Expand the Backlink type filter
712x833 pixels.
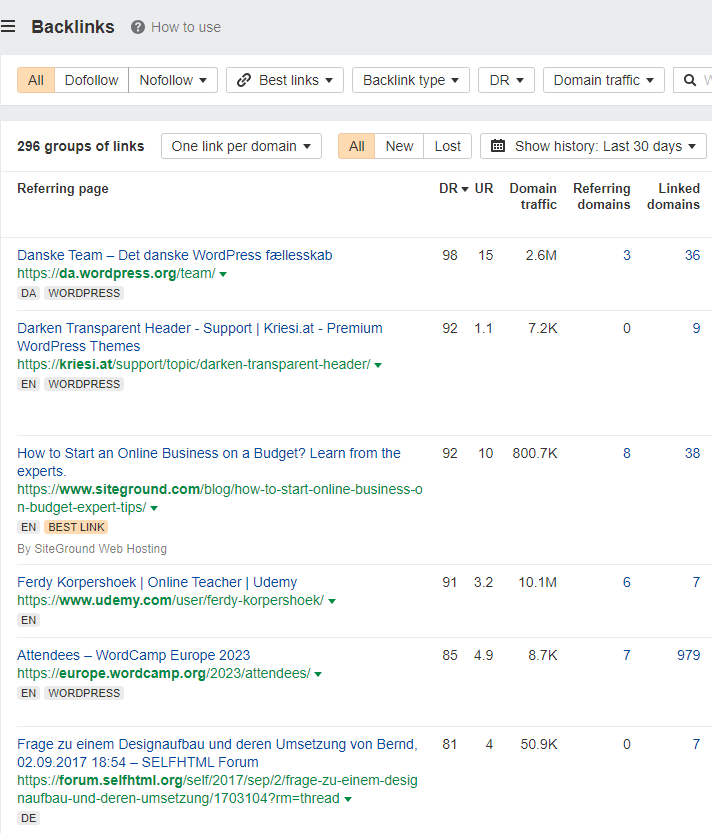tap(410, 79)
